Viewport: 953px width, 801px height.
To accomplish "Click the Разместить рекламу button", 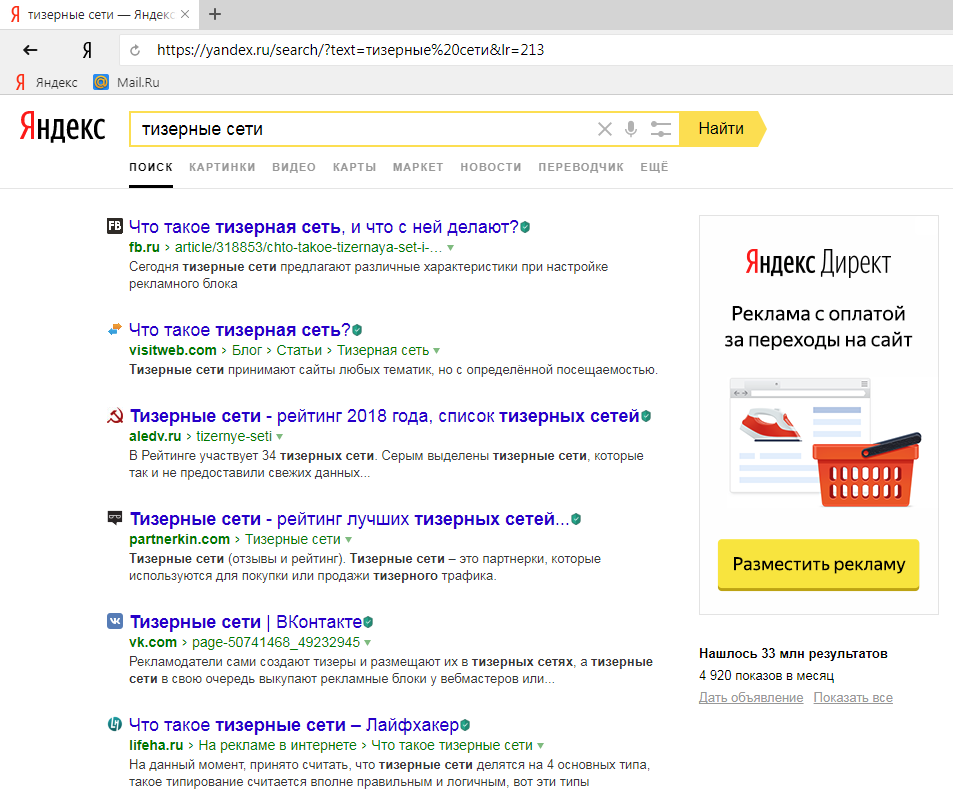I will (818, 565).
